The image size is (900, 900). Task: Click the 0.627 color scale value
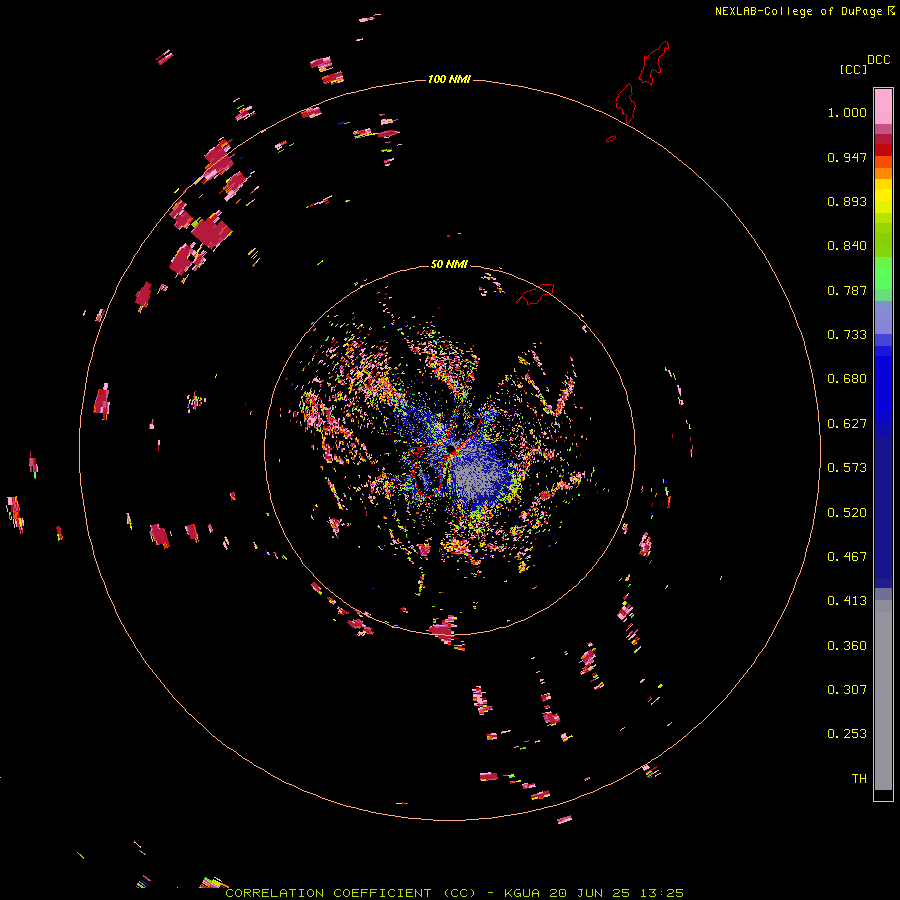click(x=847, y=424)
